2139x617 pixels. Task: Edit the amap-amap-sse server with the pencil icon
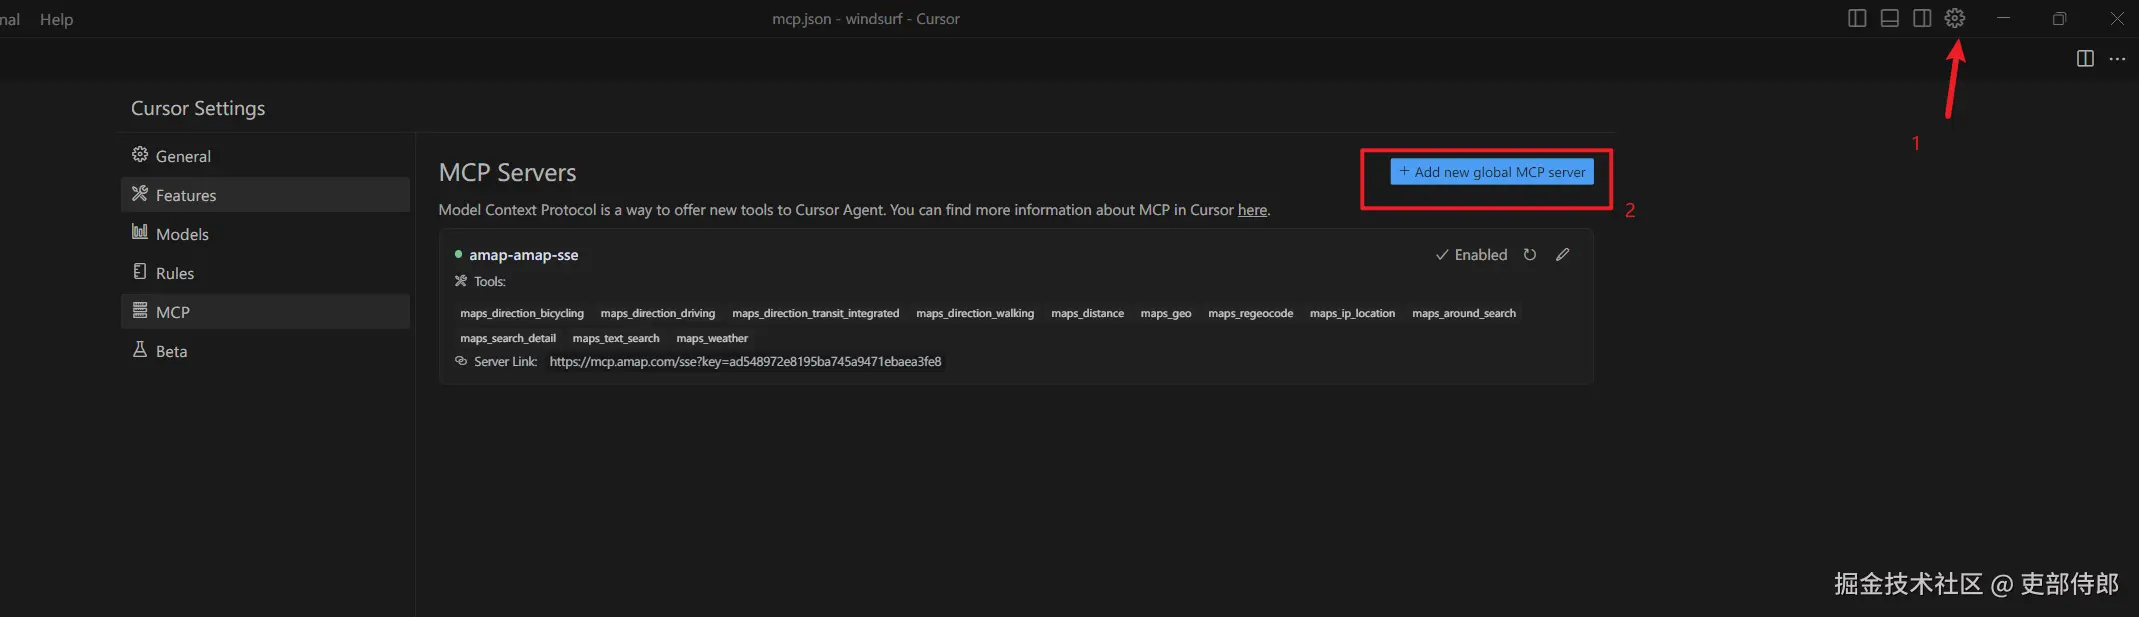pos(1563,255)
